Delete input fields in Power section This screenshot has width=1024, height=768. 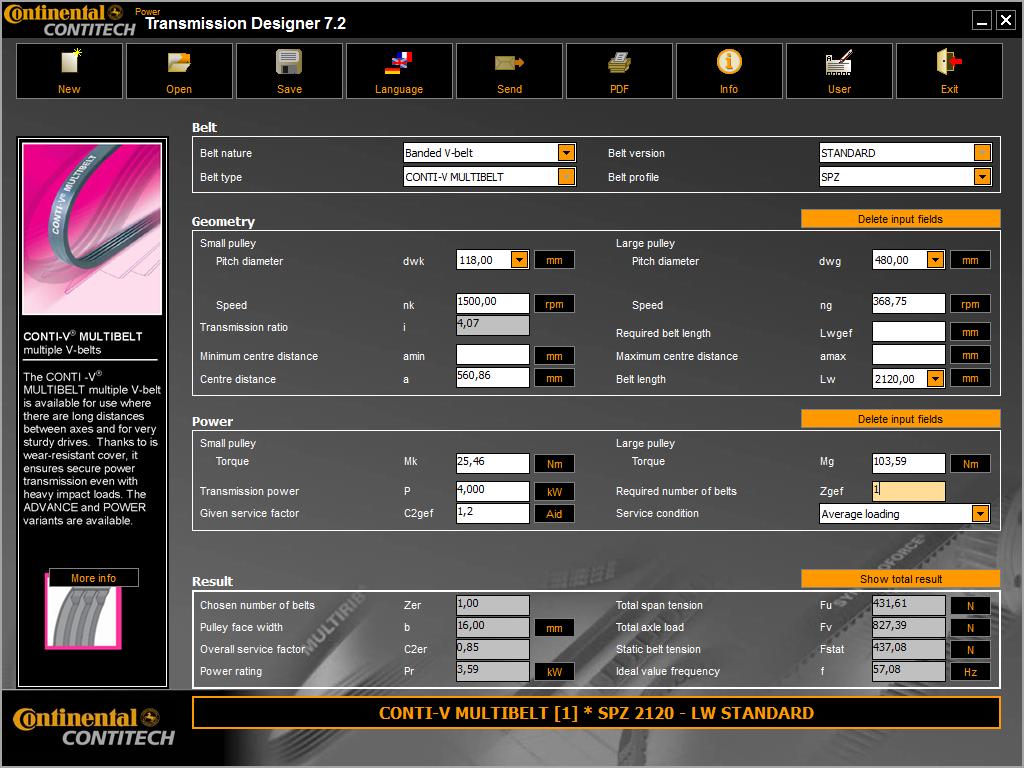tap(901, 419)
